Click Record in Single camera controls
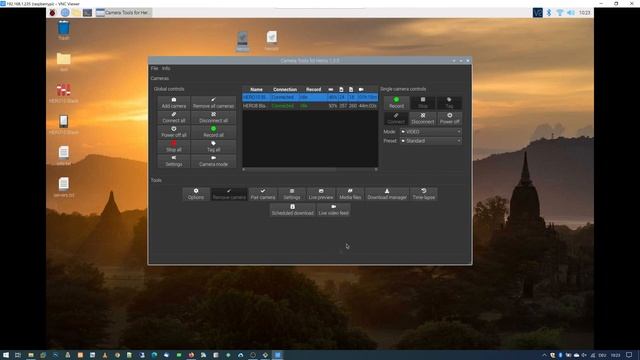The image size is (640, 360). click(396, 103)
